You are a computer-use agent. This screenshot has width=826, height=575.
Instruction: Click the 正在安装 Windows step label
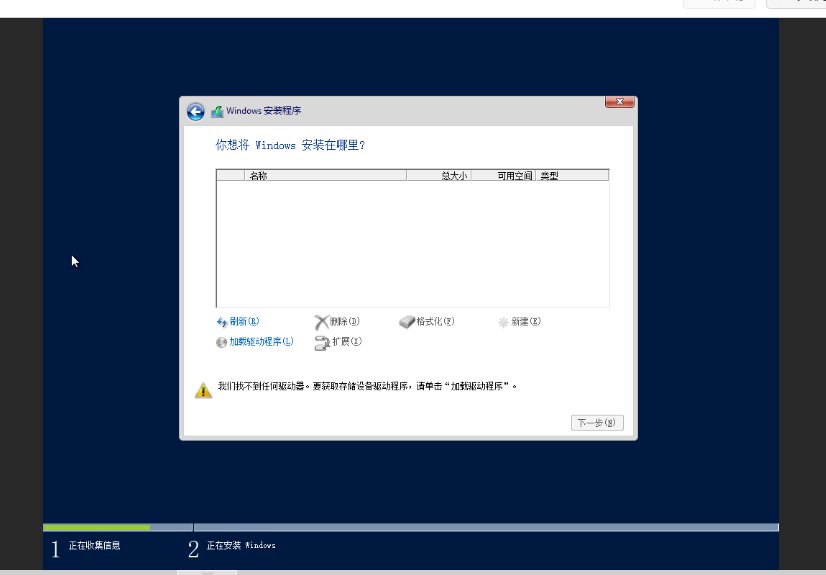pyautogui.click(x=241, y=546)
